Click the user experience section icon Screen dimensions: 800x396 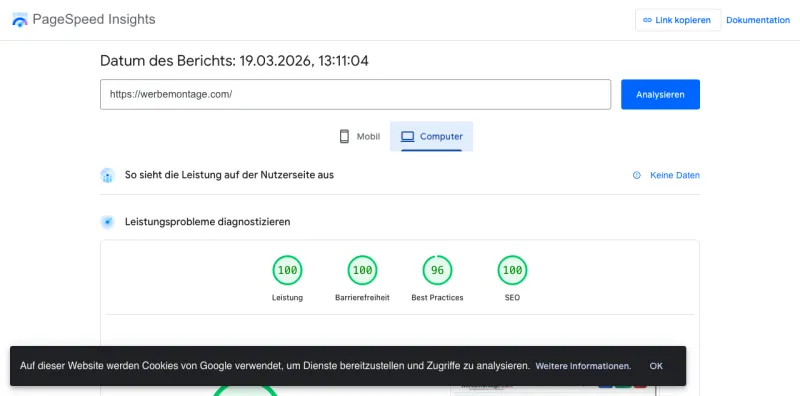click(107, 175)
